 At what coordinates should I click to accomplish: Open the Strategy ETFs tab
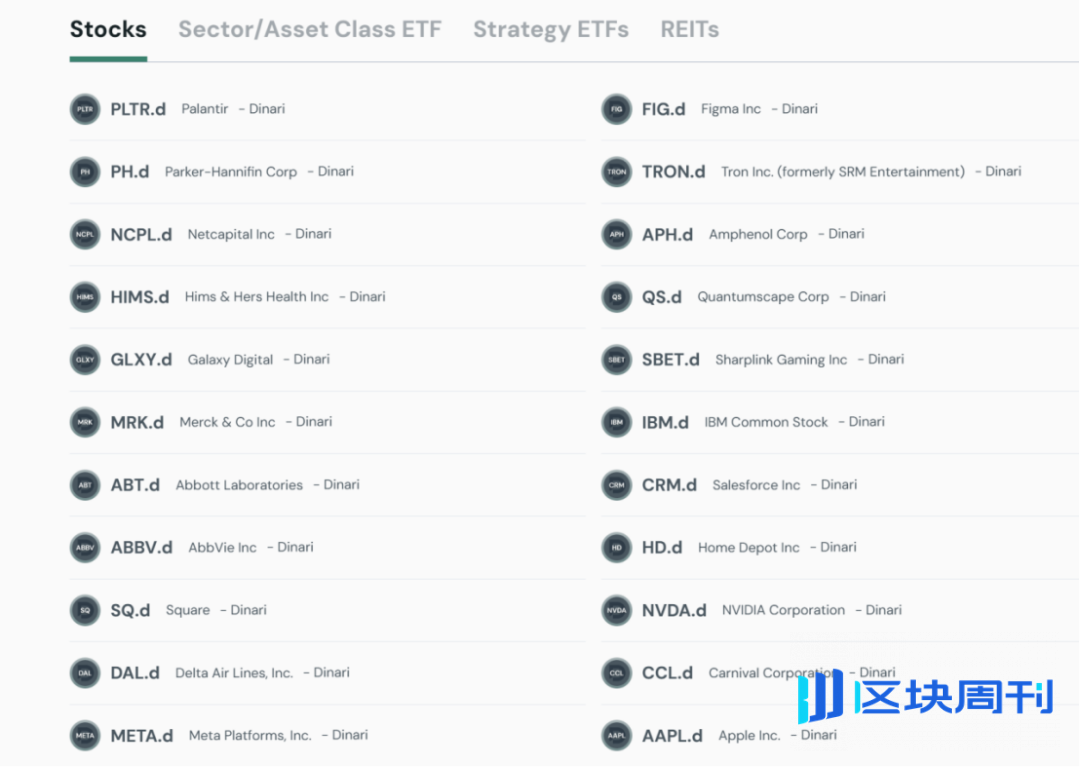click(551, 30)
